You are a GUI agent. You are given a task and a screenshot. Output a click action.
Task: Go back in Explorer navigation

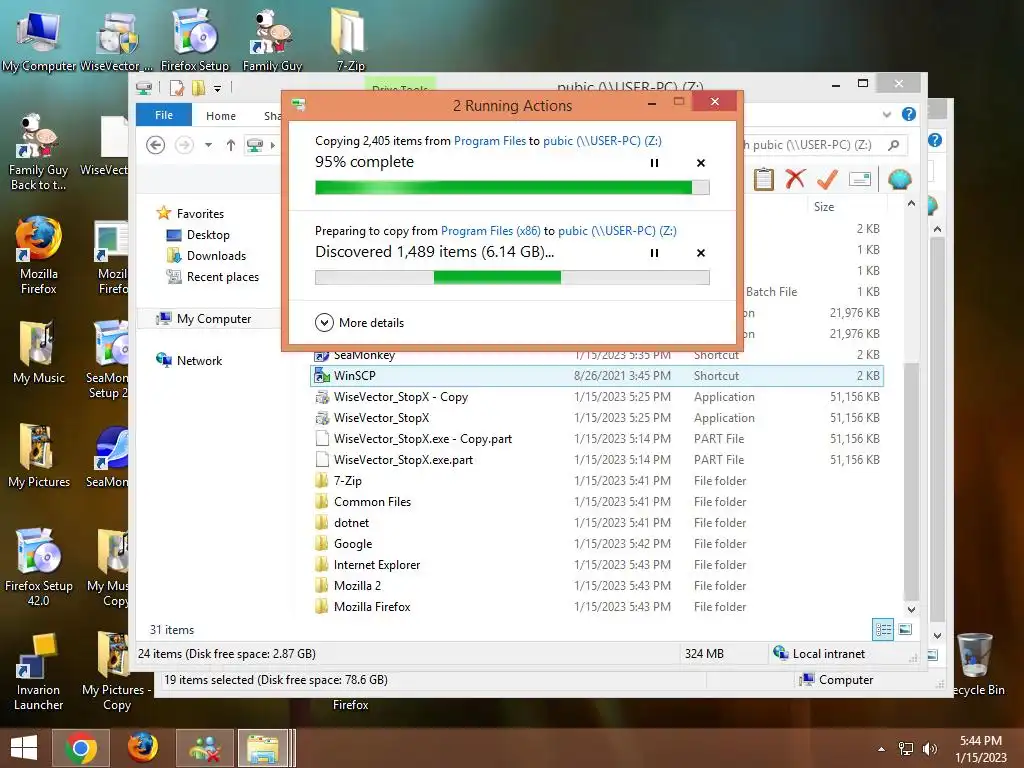[x=155, y=145]
